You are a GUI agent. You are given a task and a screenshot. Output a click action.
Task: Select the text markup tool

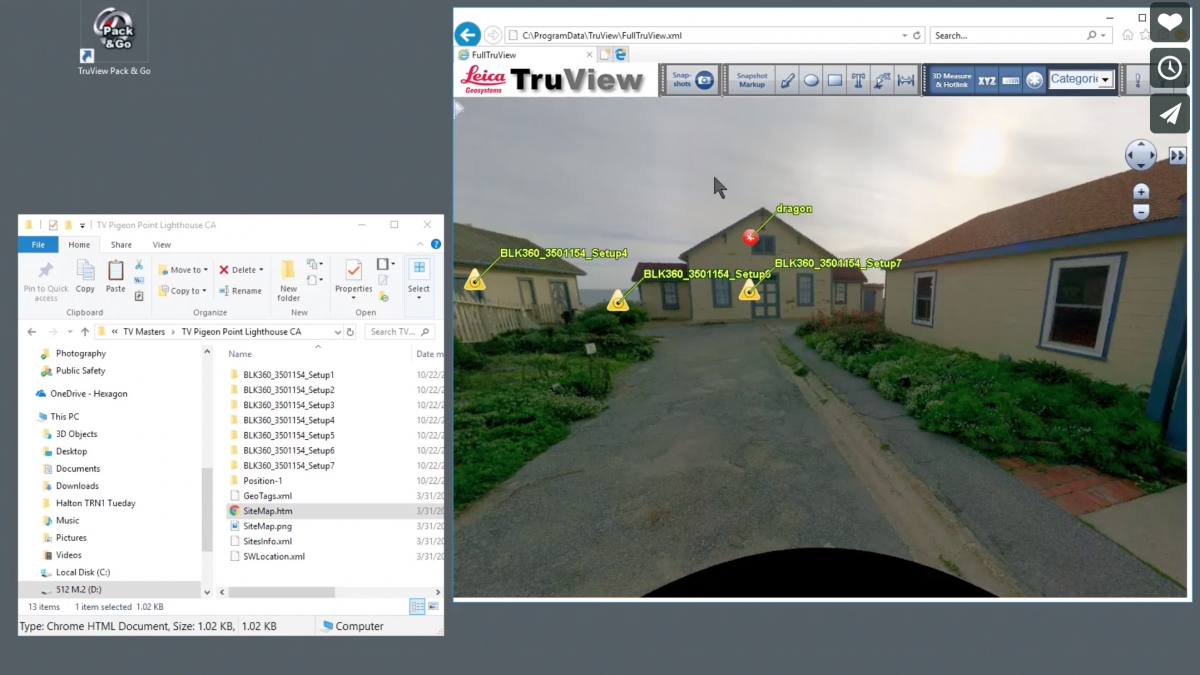coord(858,79)
